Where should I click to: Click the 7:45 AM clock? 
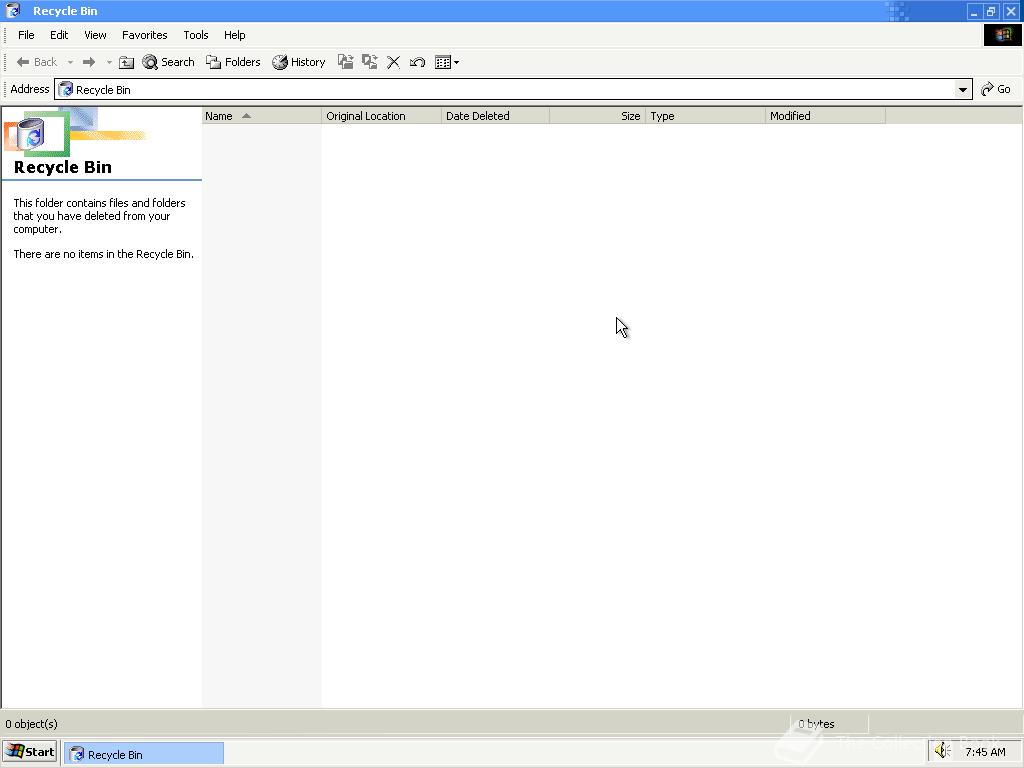pos(985,752)
